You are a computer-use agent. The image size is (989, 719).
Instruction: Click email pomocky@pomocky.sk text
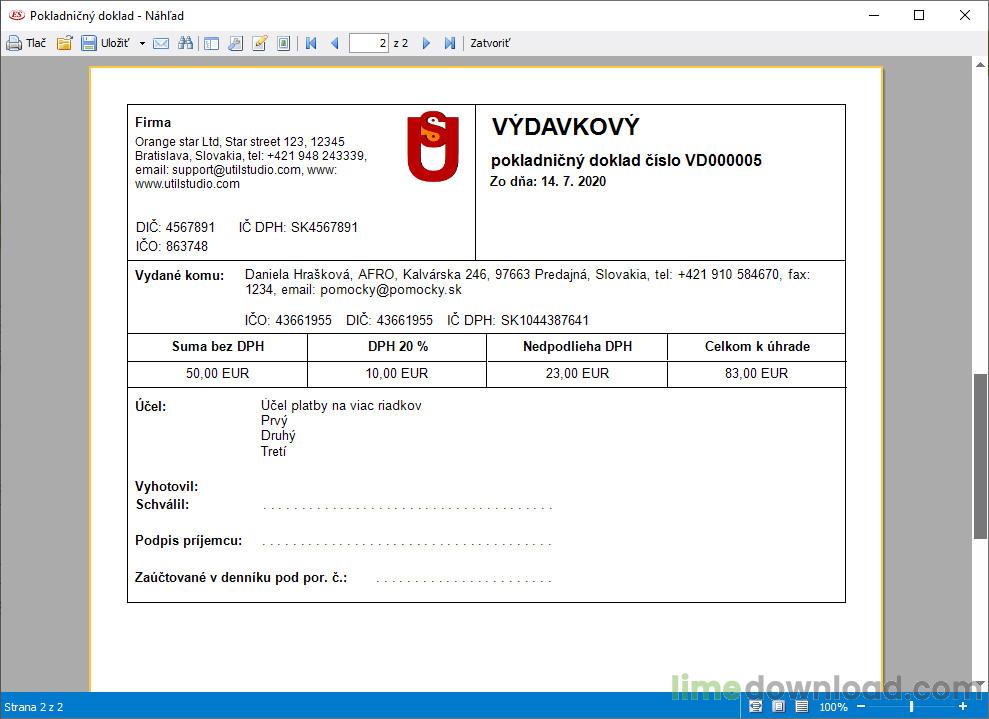(x=390, y=290)
